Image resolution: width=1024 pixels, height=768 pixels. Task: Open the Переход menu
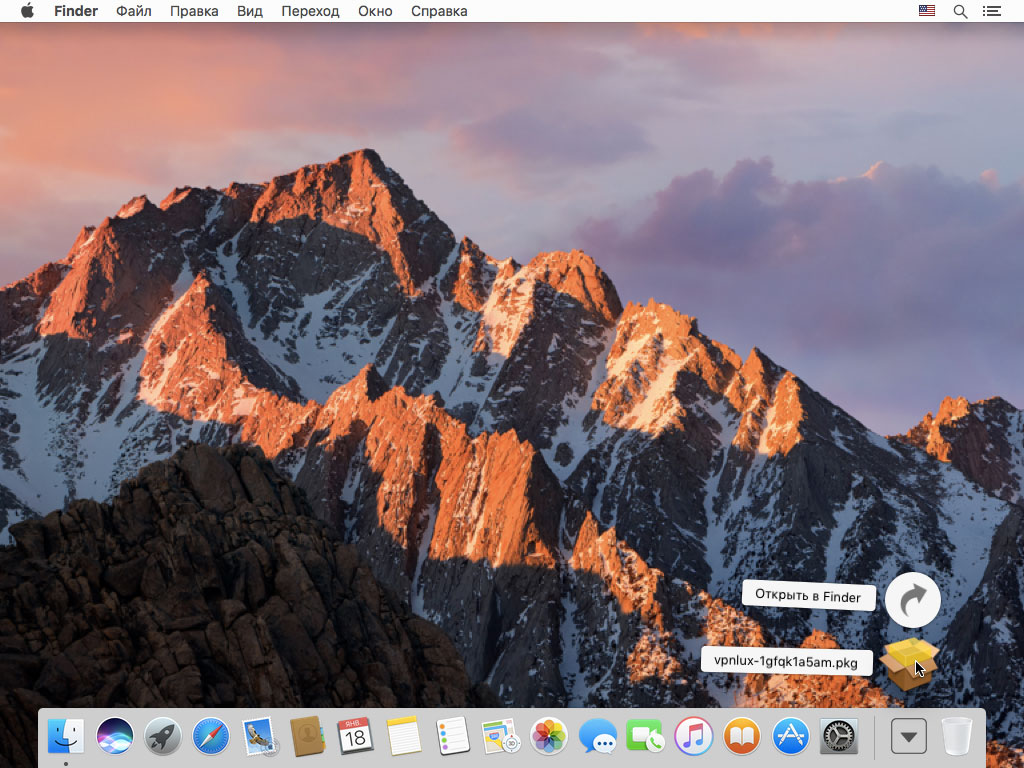[310, 11]
